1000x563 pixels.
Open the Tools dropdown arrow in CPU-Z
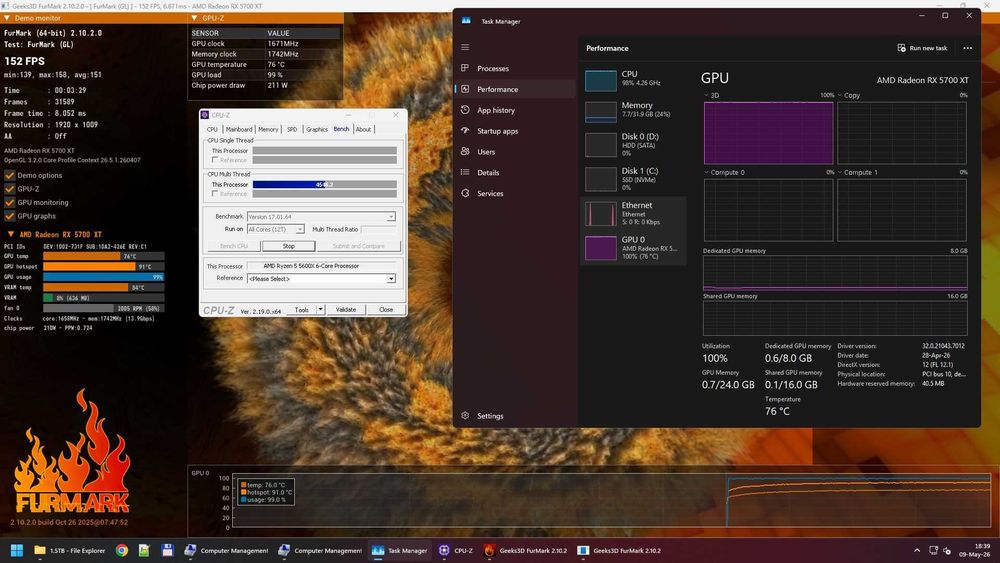(x=321, y=310)
